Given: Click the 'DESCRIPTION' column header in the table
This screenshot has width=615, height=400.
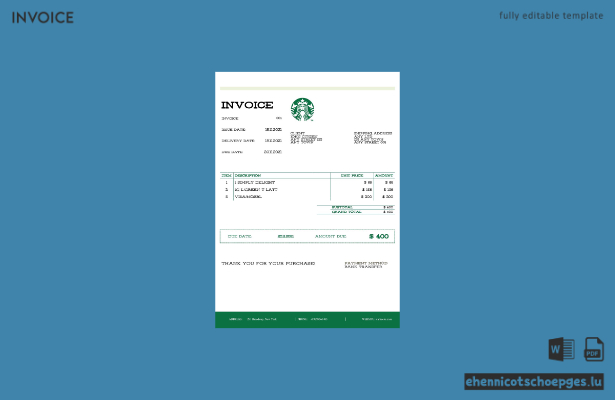Looking at the screenshot, I should coord(248,175).
